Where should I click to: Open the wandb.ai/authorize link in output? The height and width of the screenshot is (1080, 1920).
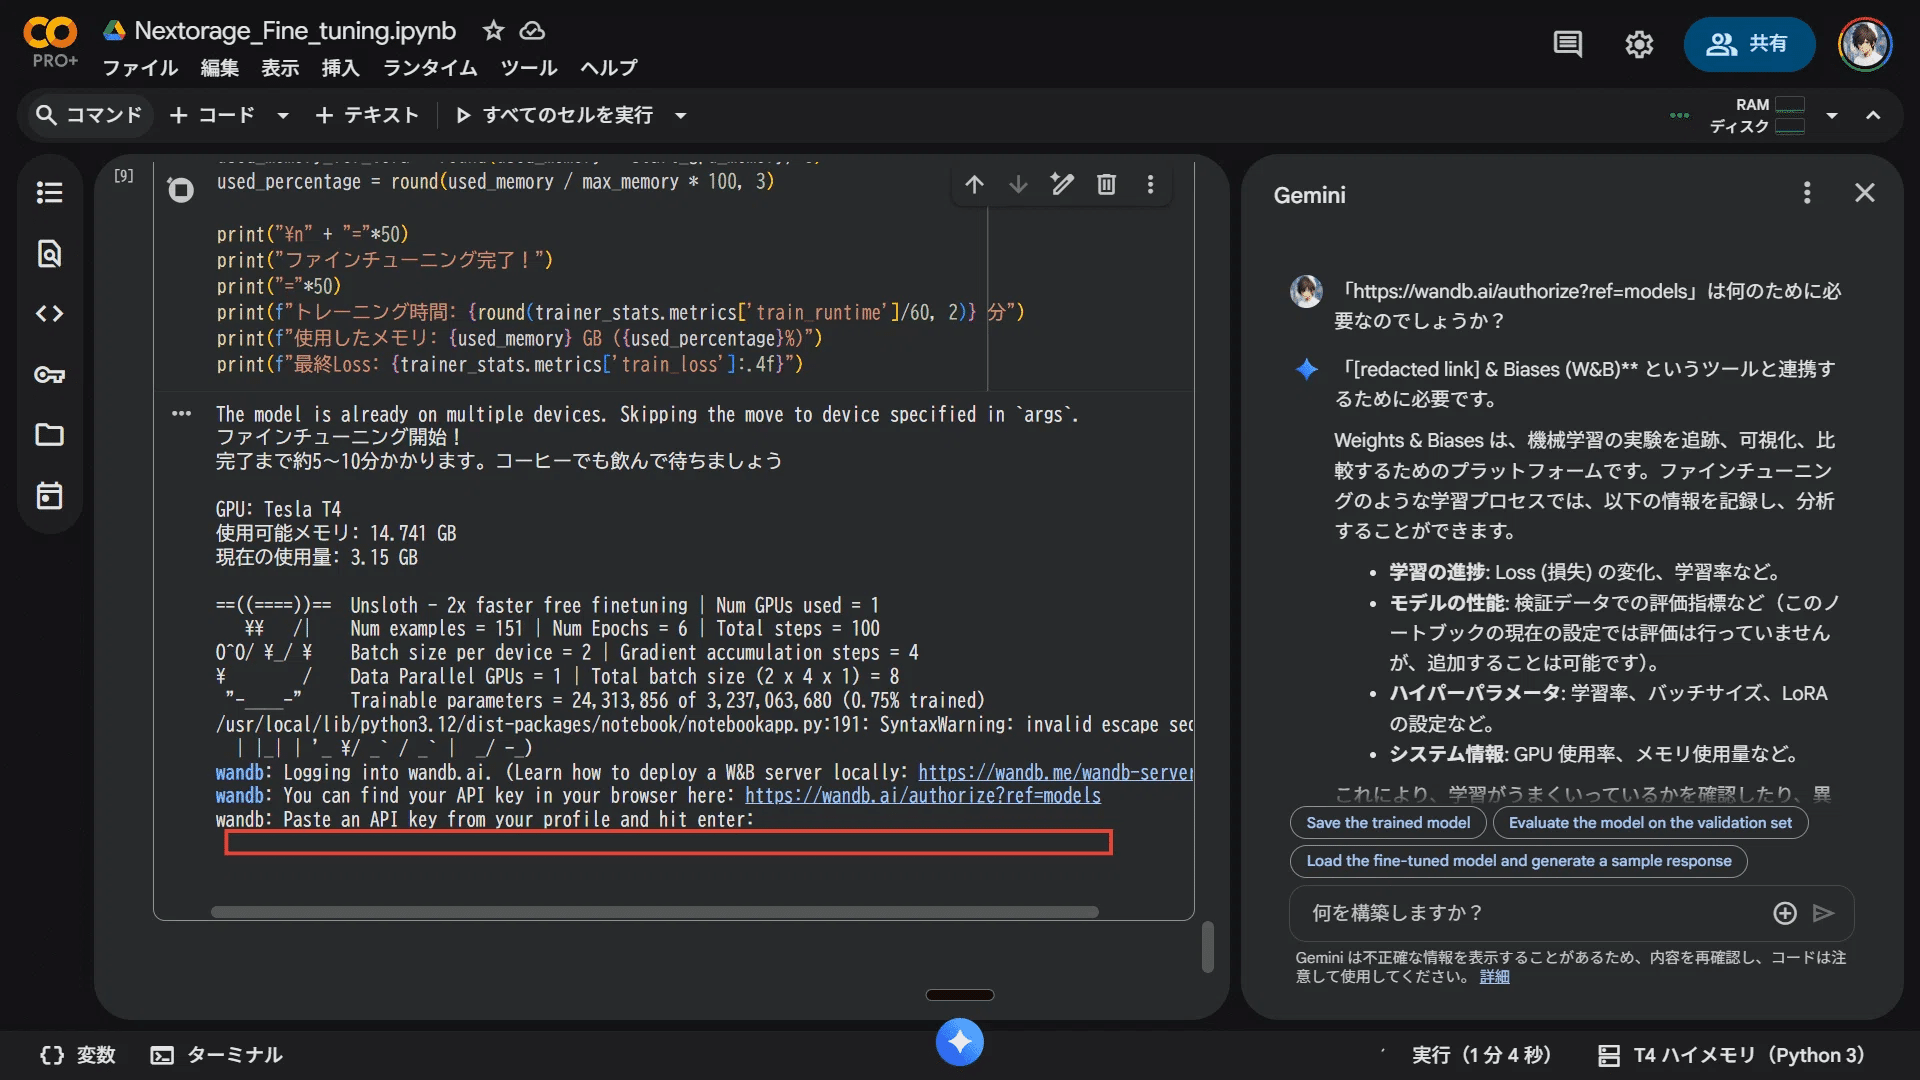(x=923, y=795)
